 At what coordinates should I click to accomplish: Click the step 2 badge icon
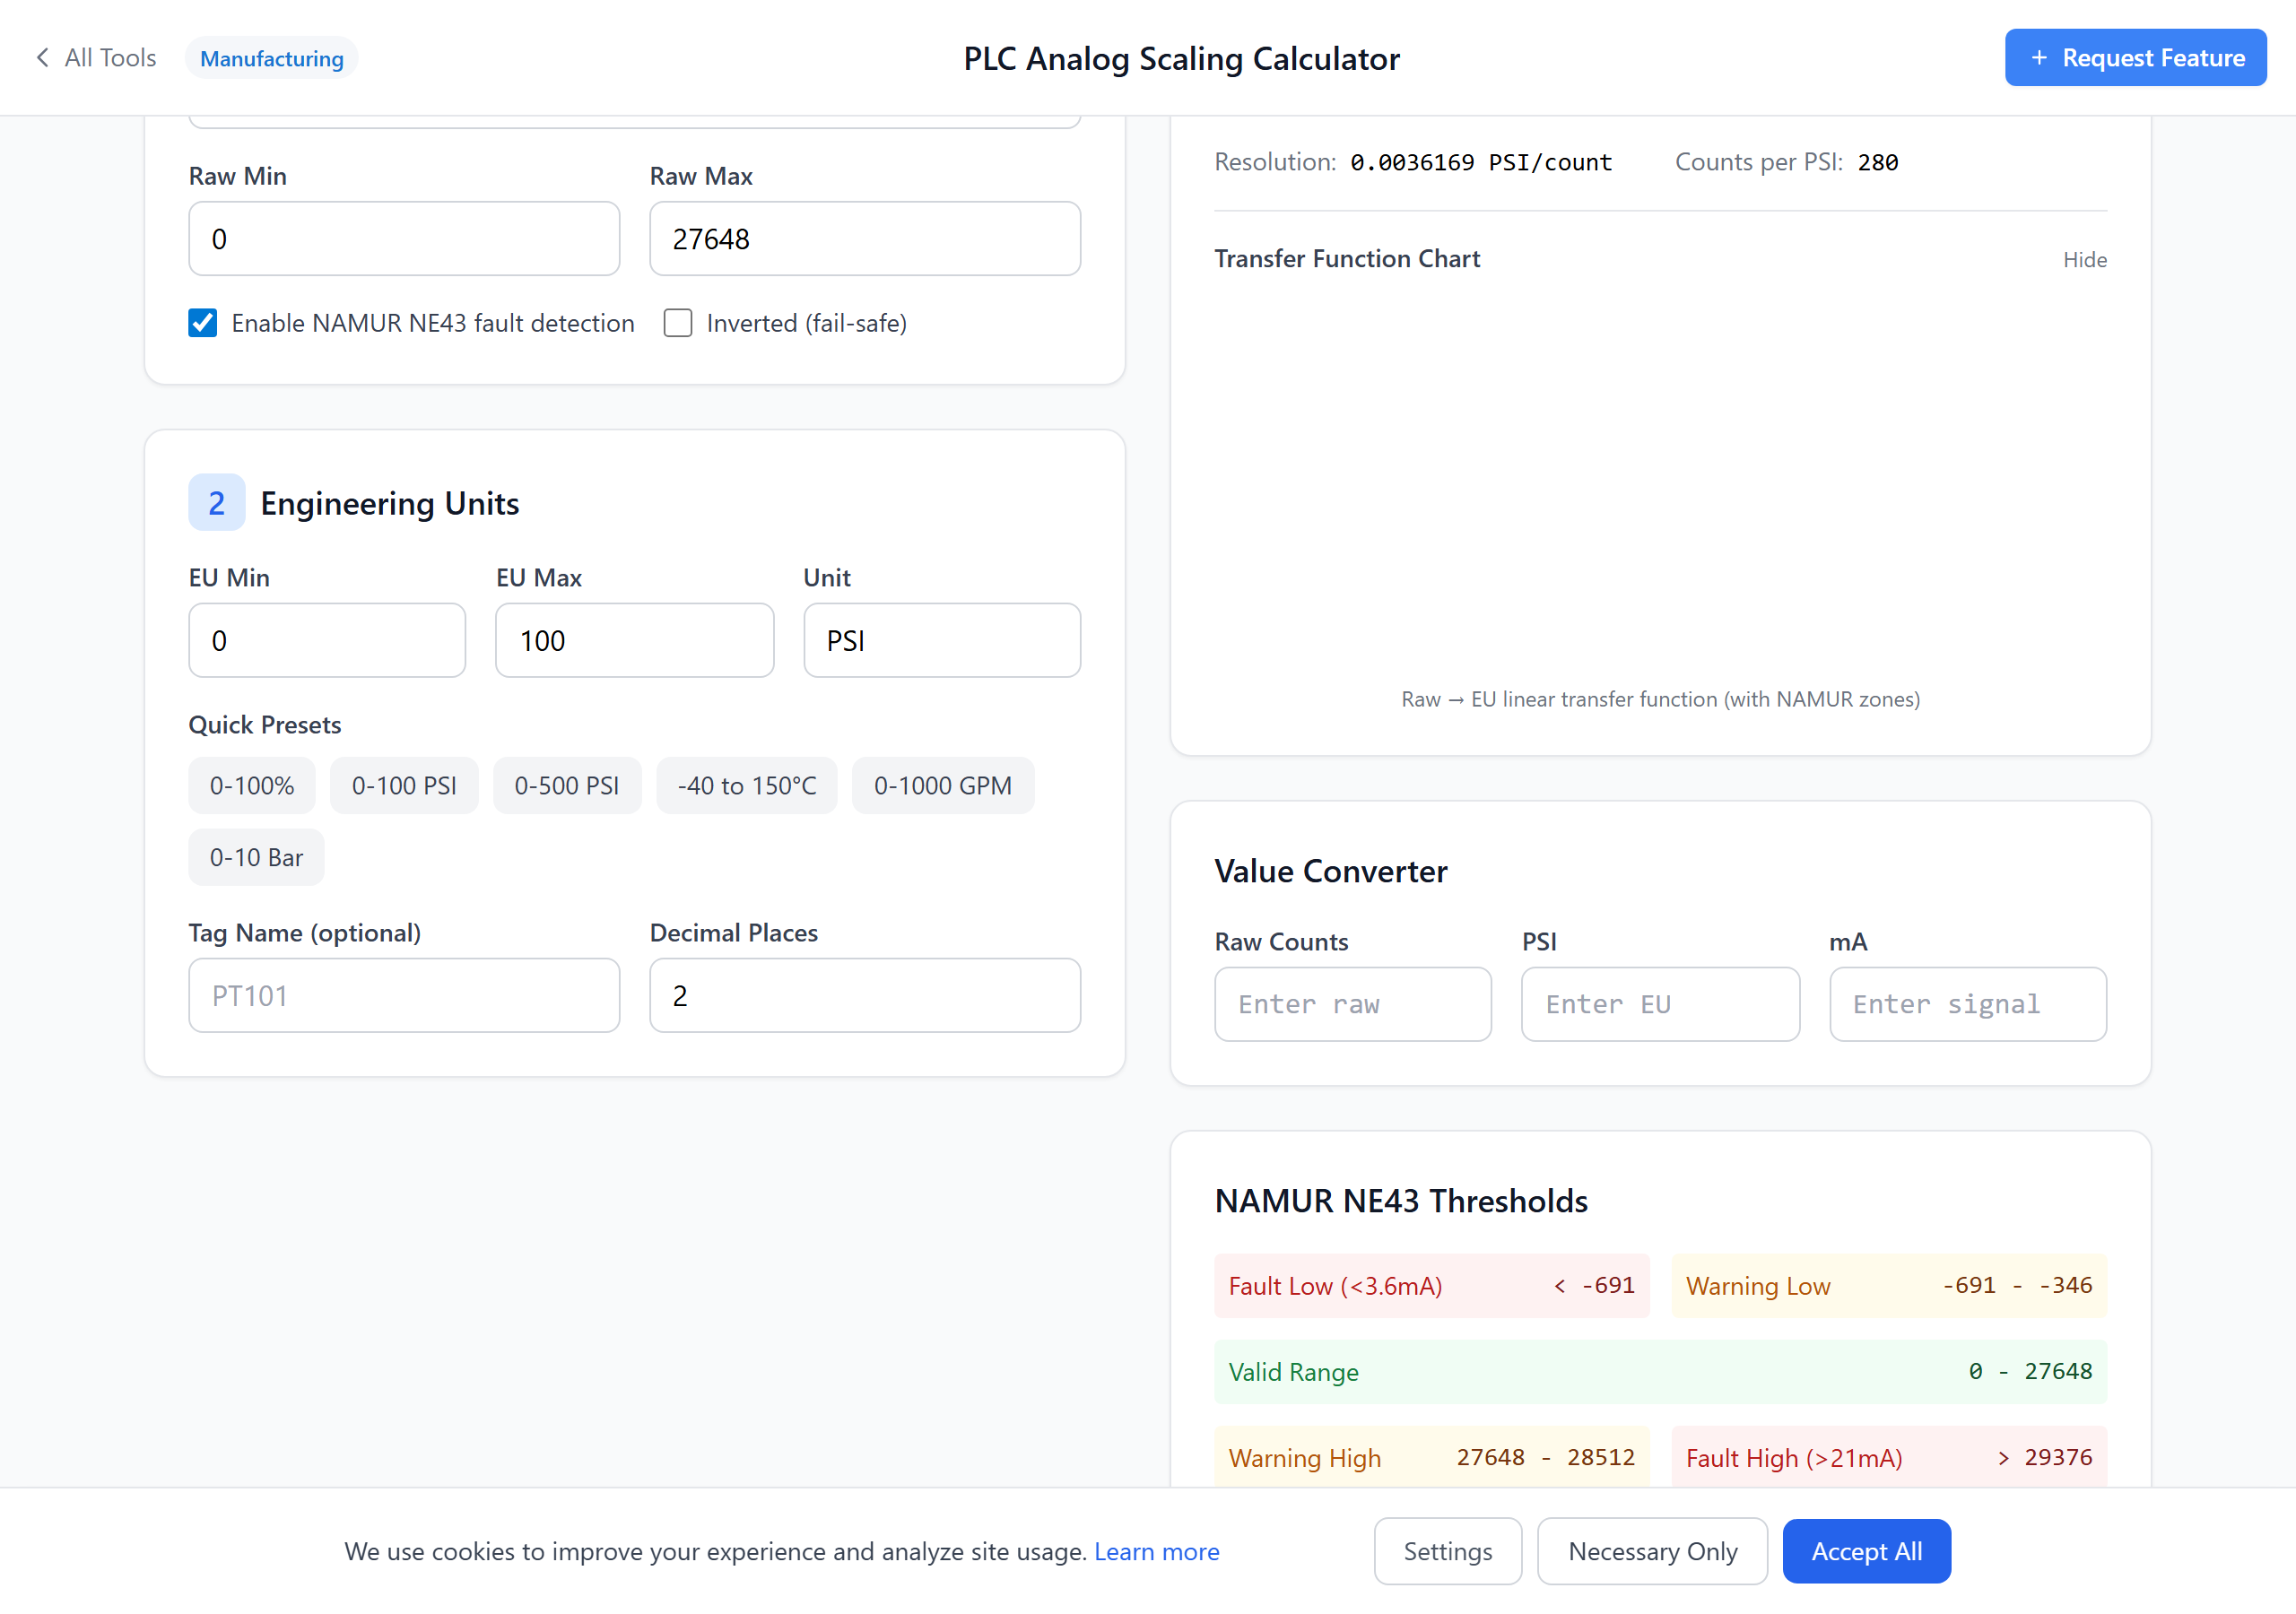pos(216,503)
